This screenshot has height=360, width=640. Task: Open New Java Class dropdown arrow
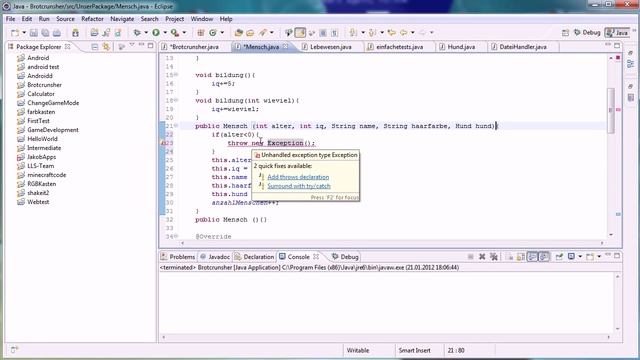pyautogui.click(x=222, y=33)
